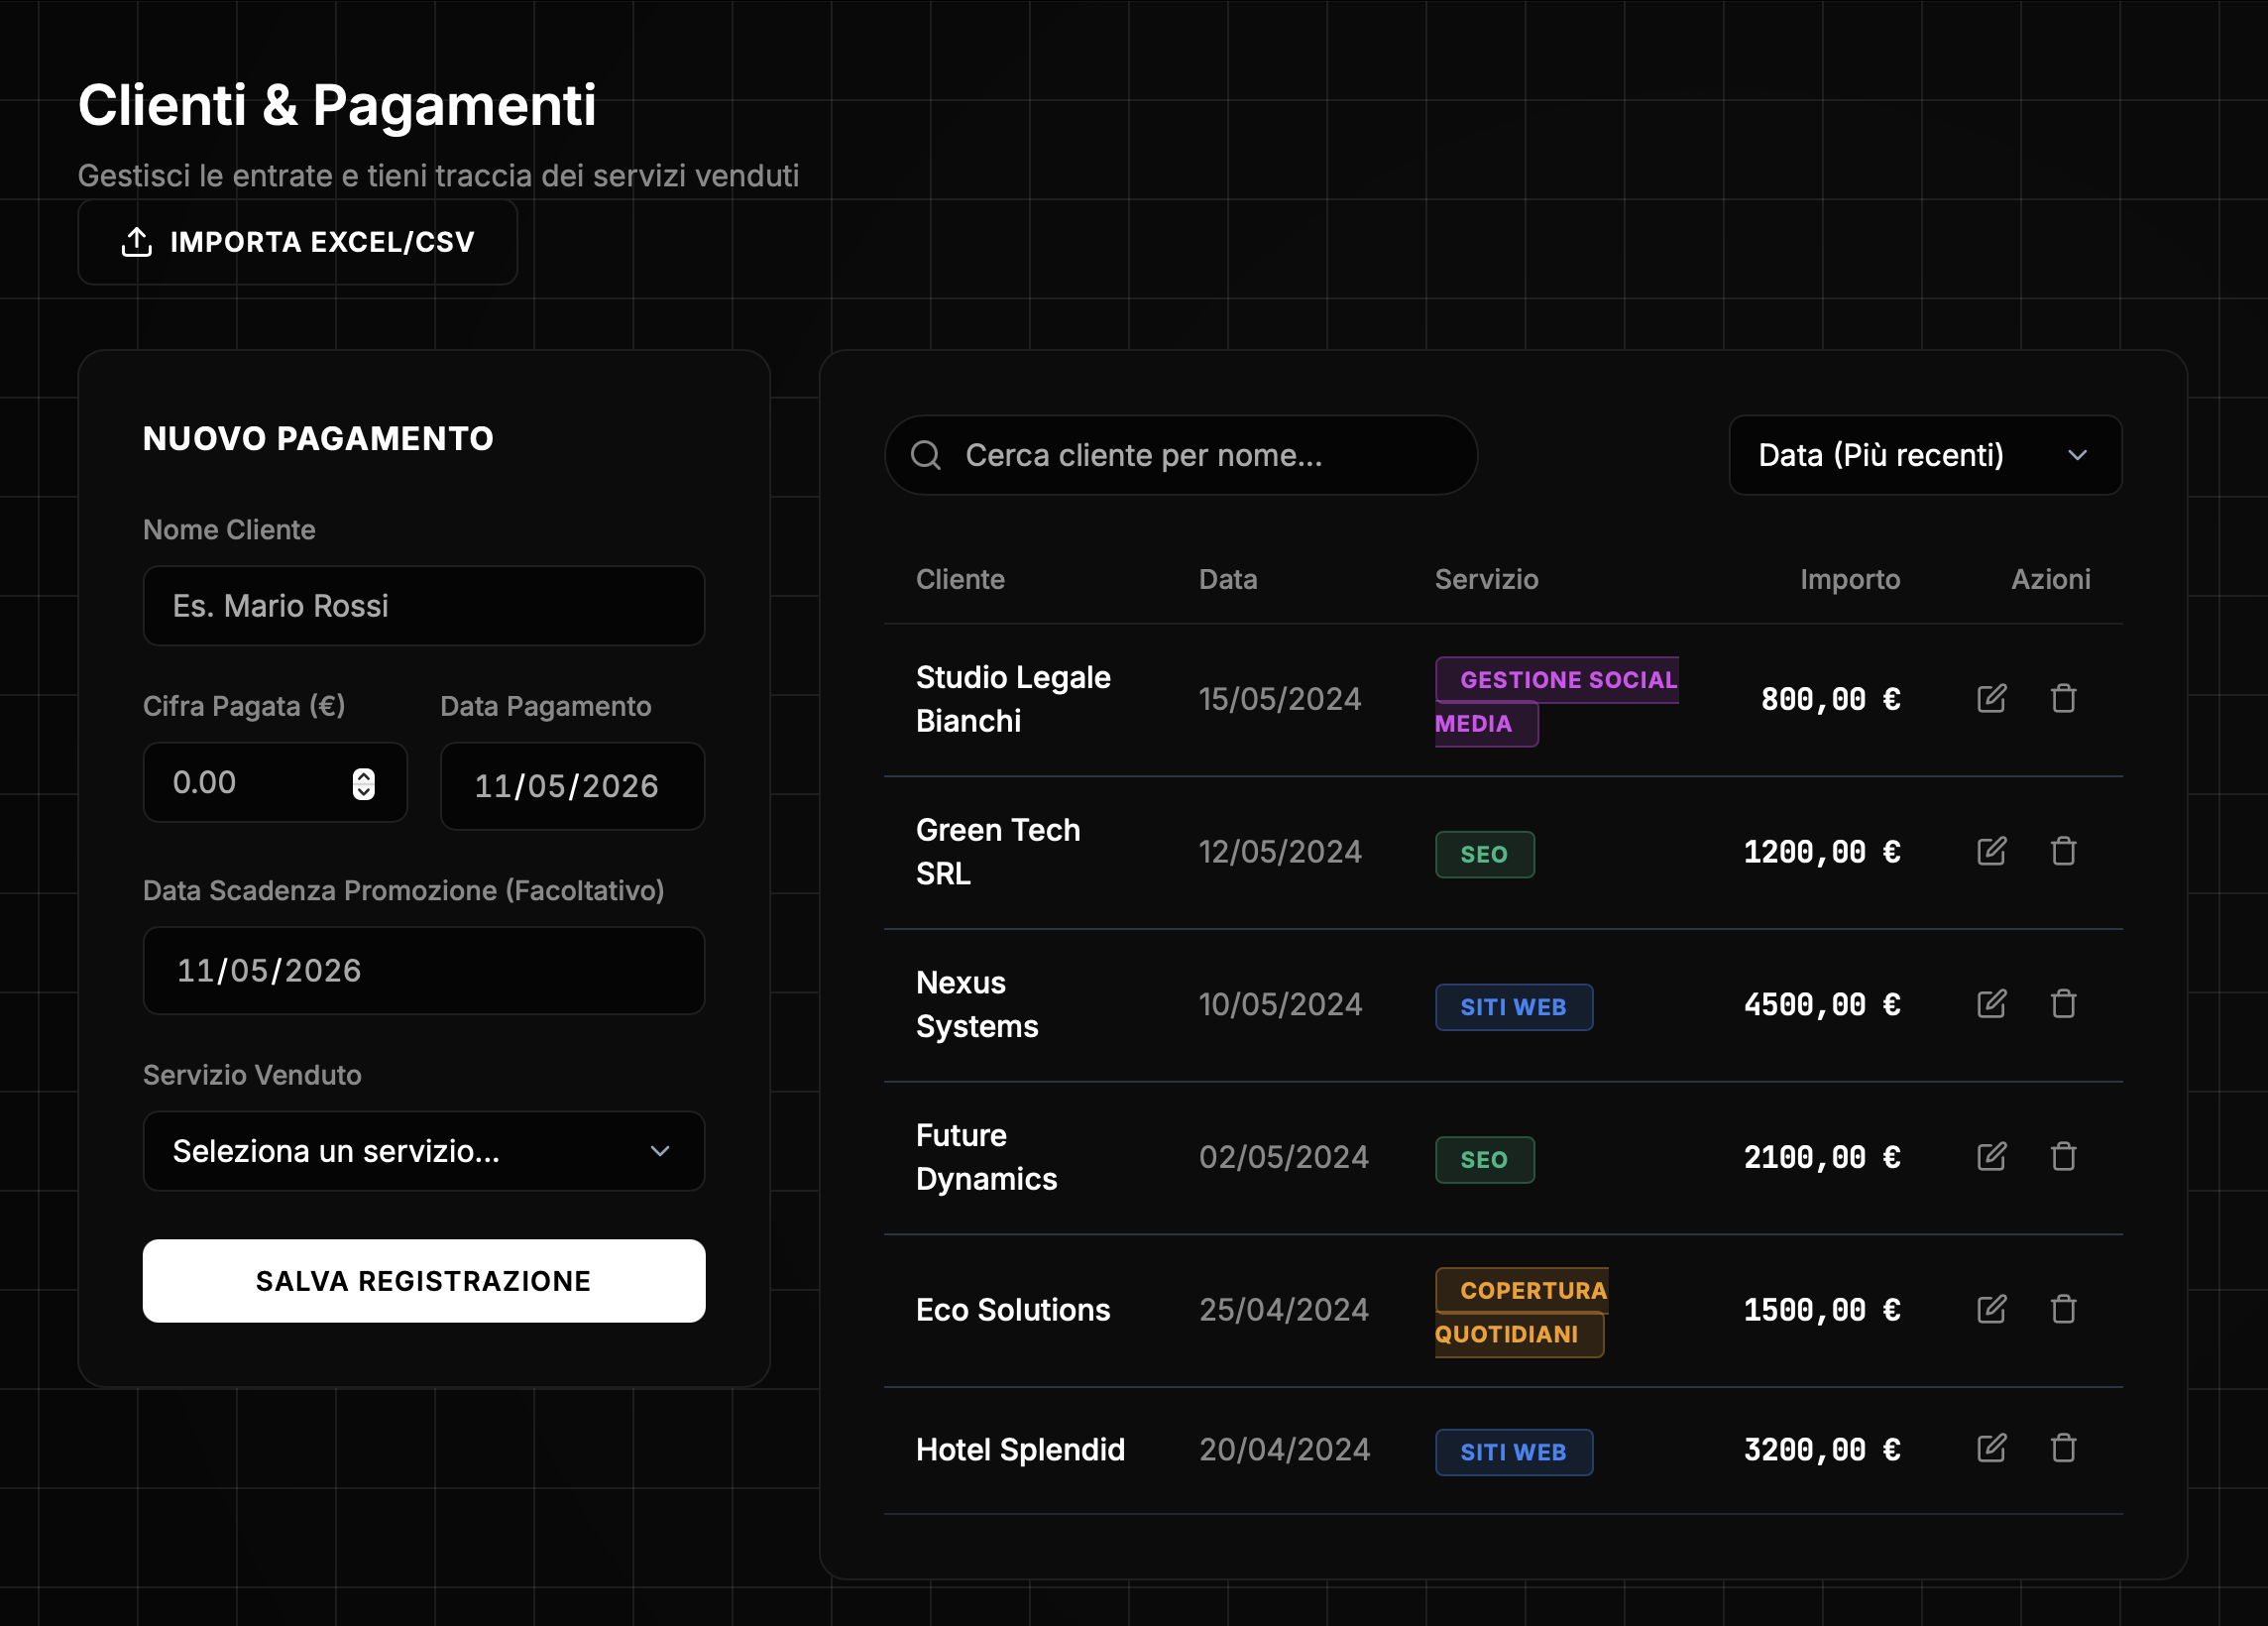Viewport: 2268px width, 1626px height.
Task: Click the date 10/05/2024
Action: [x=1280, y=1004]
